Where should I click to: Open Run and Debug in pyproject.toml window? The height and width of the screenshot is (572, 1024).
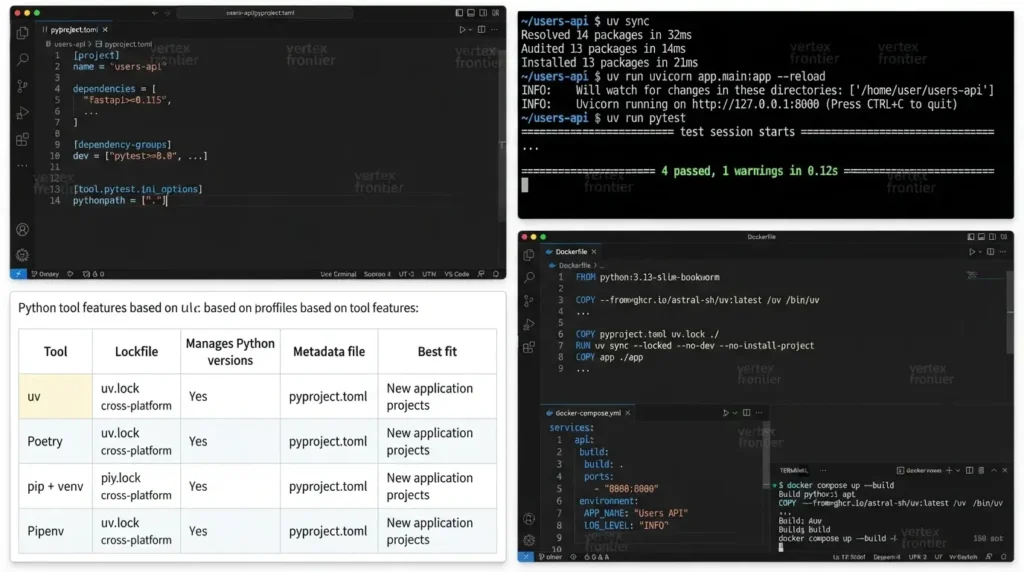point(22,112)
